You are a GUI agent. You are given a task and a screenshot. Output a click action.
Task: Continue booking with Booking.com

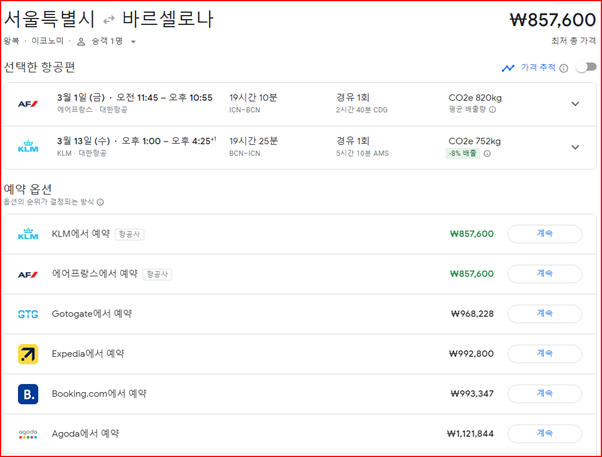(x=545, y=394)
